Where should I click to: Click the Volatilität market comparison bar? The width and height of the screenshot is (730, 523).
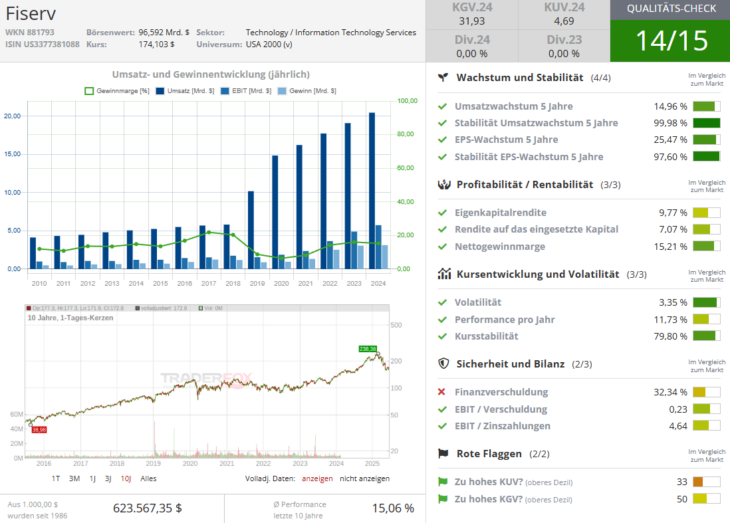[x=706, y=302]
